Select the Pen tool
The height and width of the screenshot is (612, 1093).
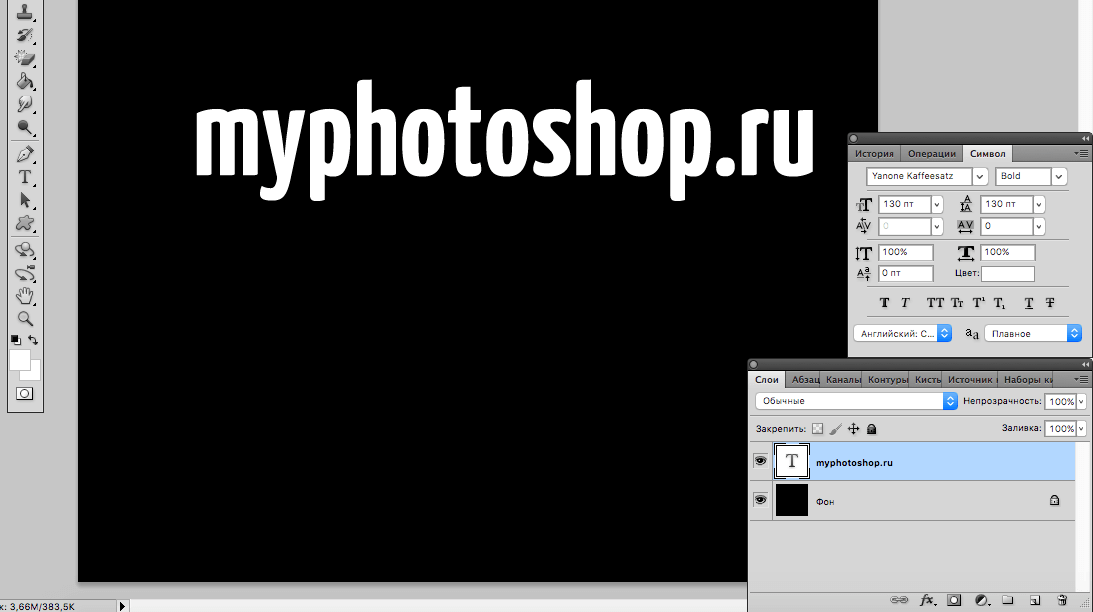[25, 154]
